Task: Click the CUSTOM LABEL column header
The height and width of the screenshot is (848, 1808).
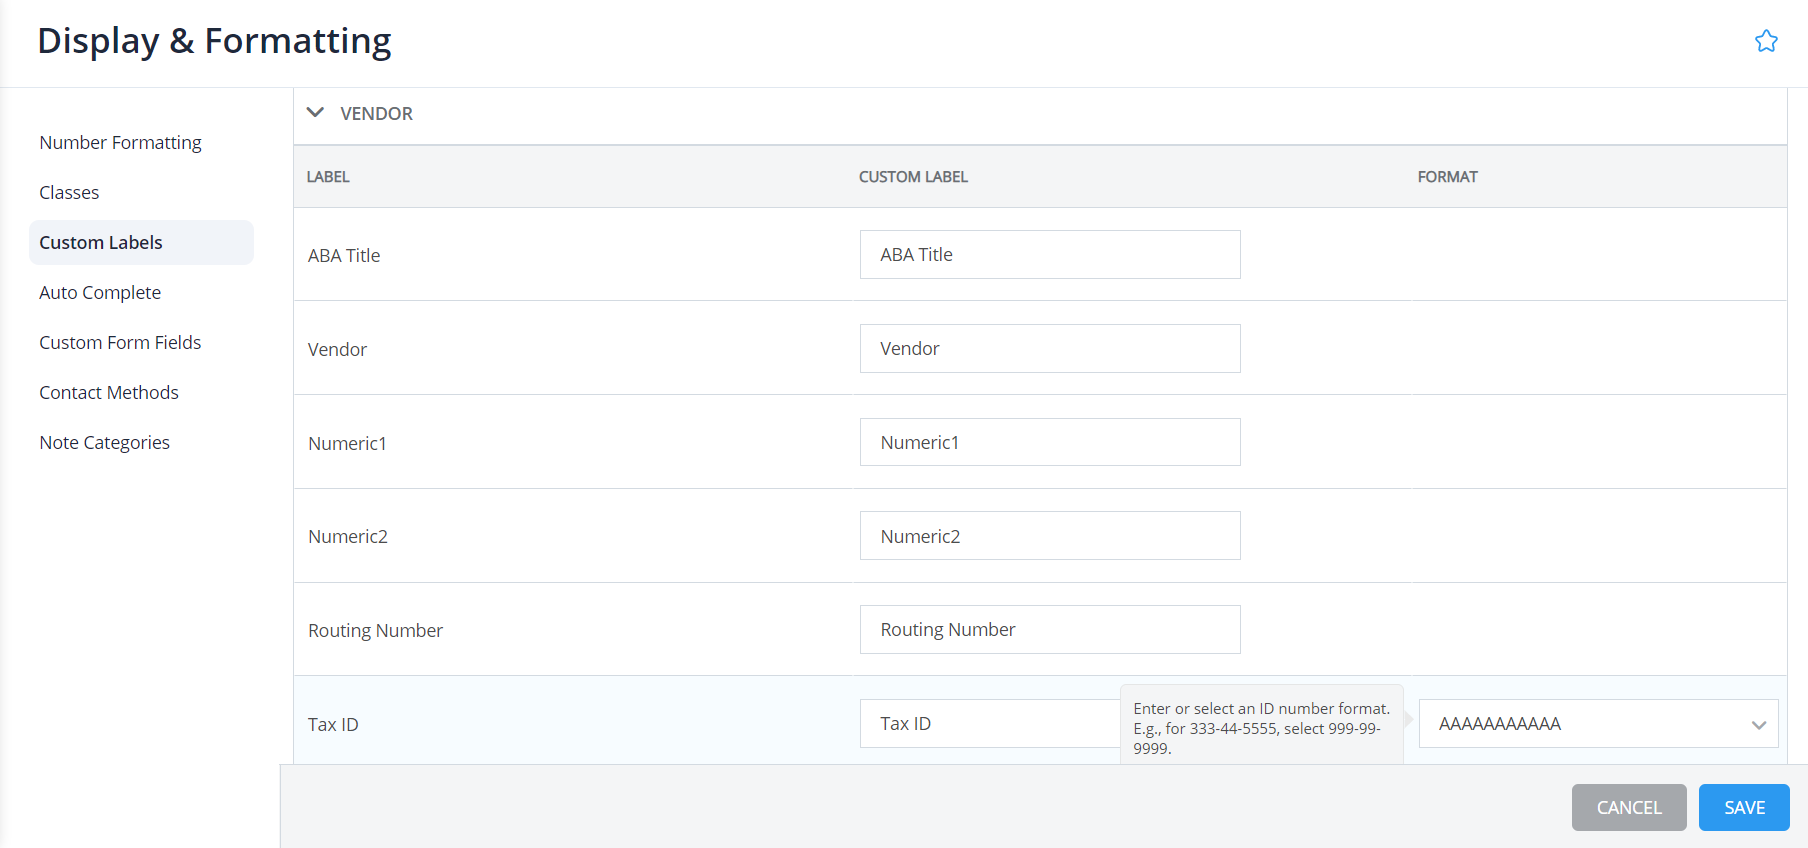Action: [913, 177]
